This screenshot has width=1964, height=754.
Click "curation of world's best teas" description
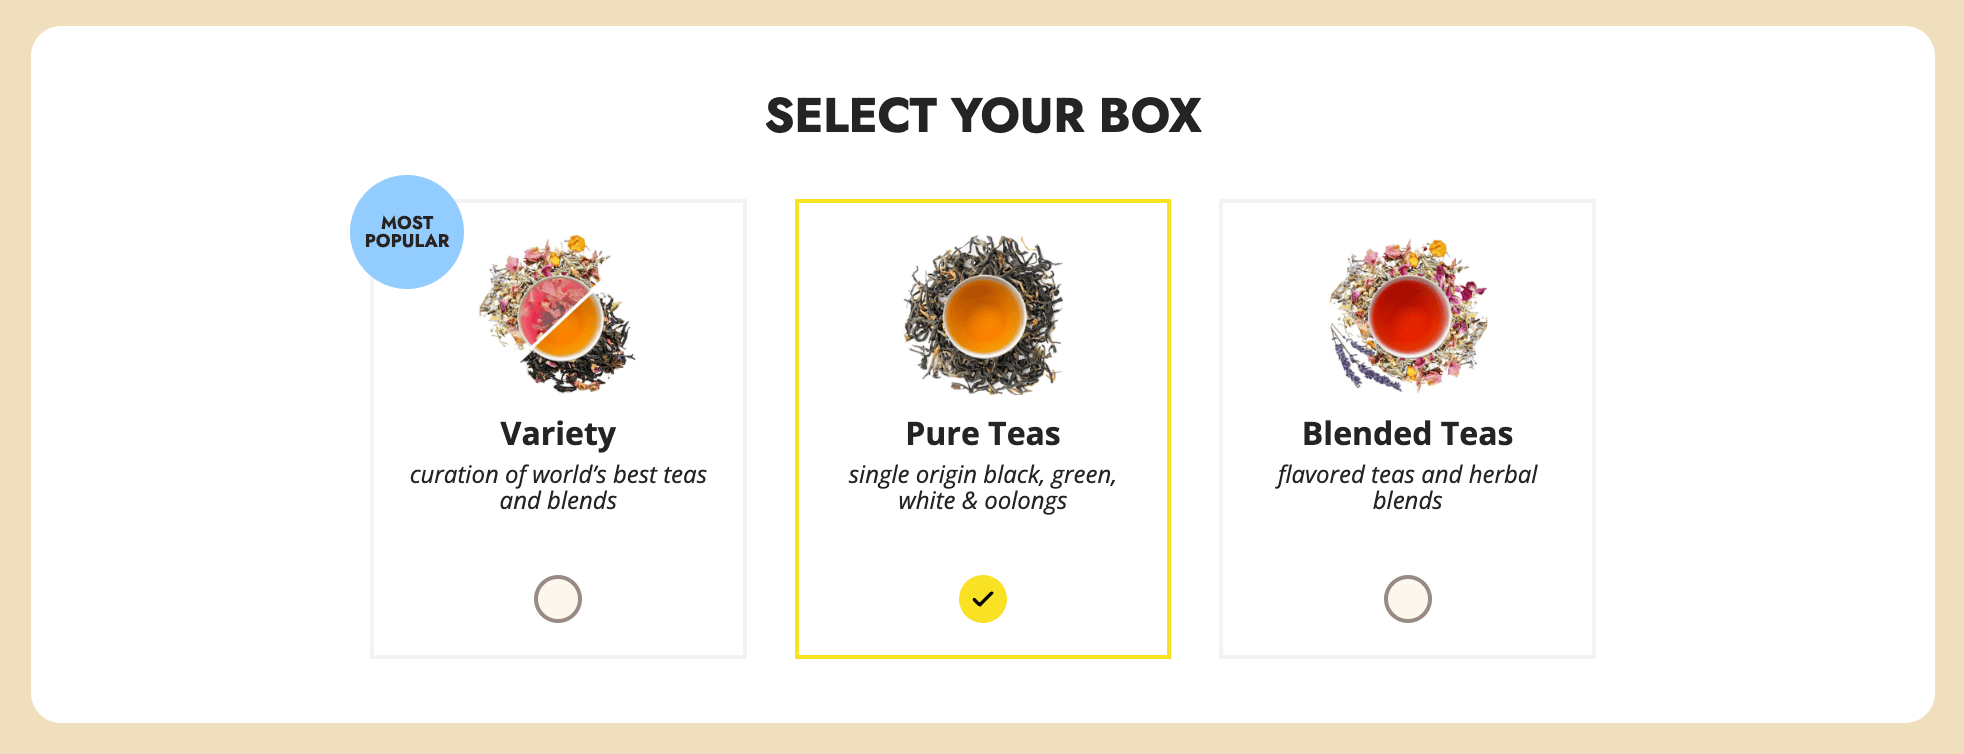click(x=558, y=474)
